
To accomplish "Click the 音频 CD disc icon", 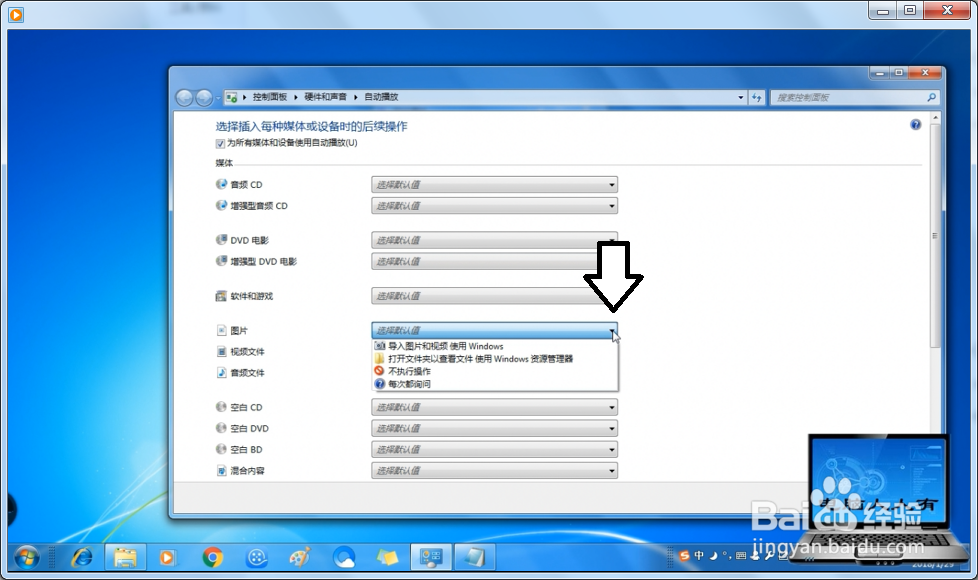I will pyautogui.click(x=221, y=184).
